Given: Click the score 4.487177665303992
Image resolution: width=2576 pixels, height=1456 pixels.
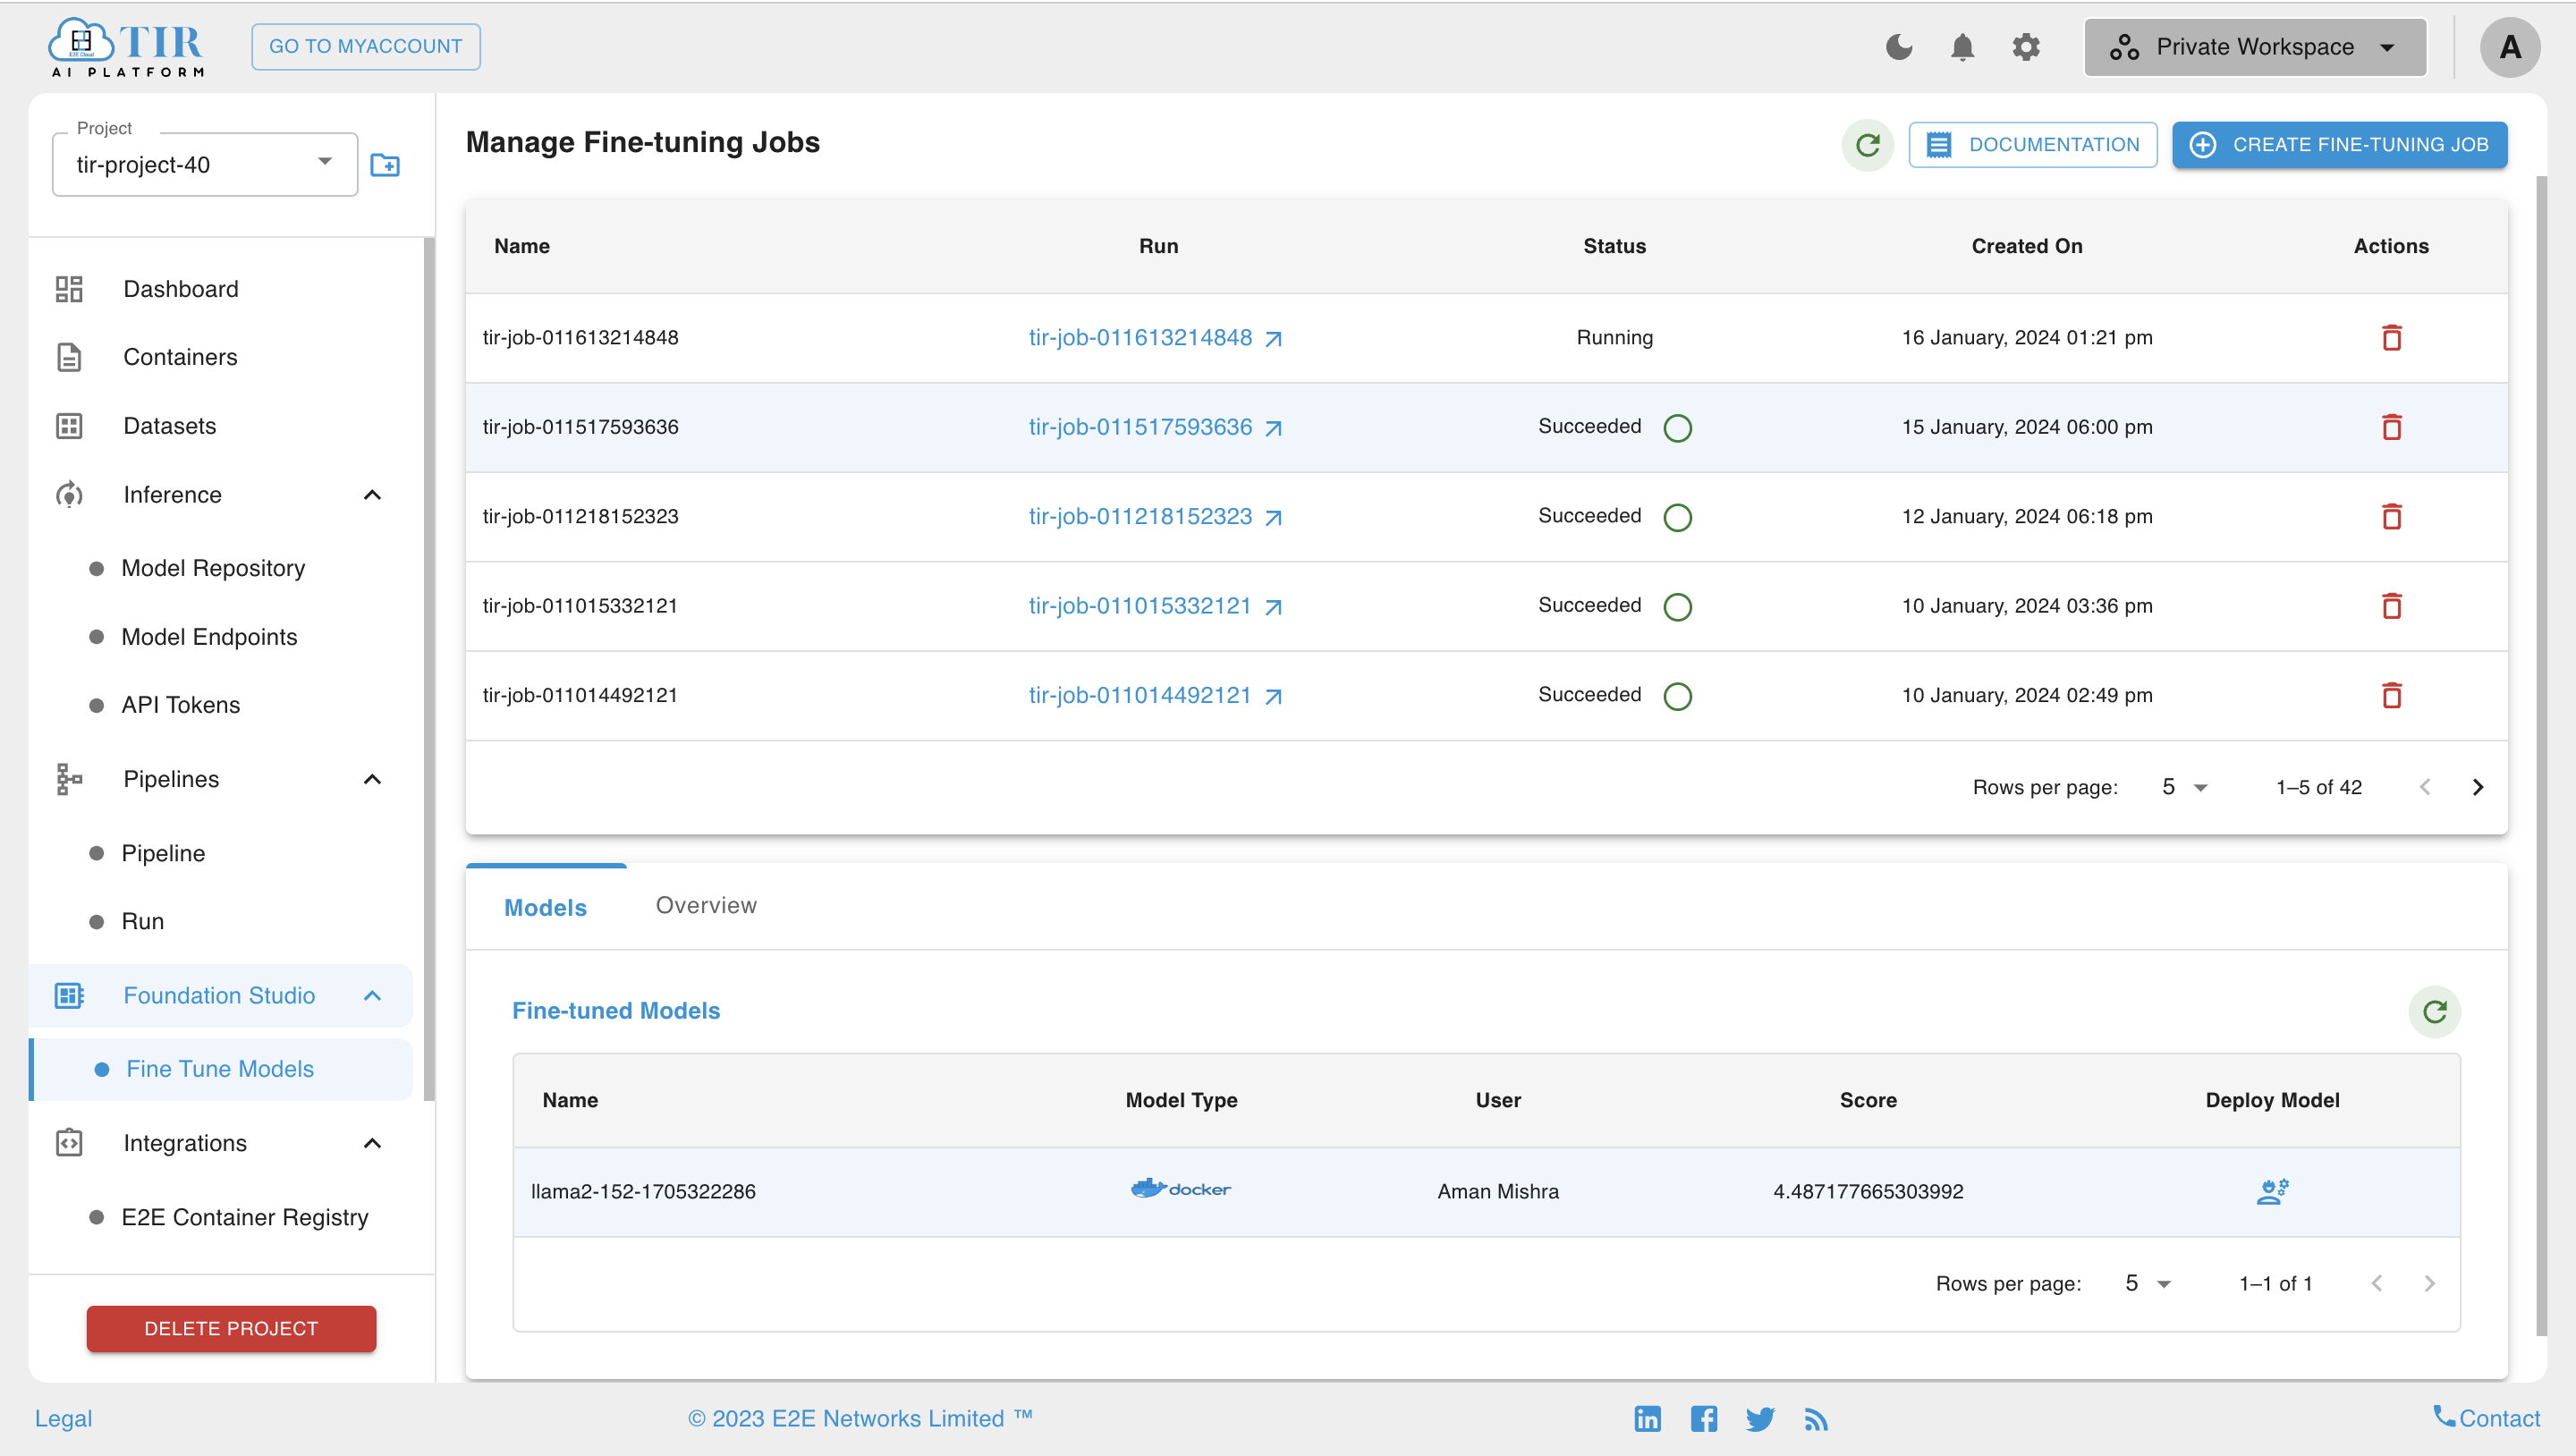Looking at the screenshot, I should pos(1868,1191).
